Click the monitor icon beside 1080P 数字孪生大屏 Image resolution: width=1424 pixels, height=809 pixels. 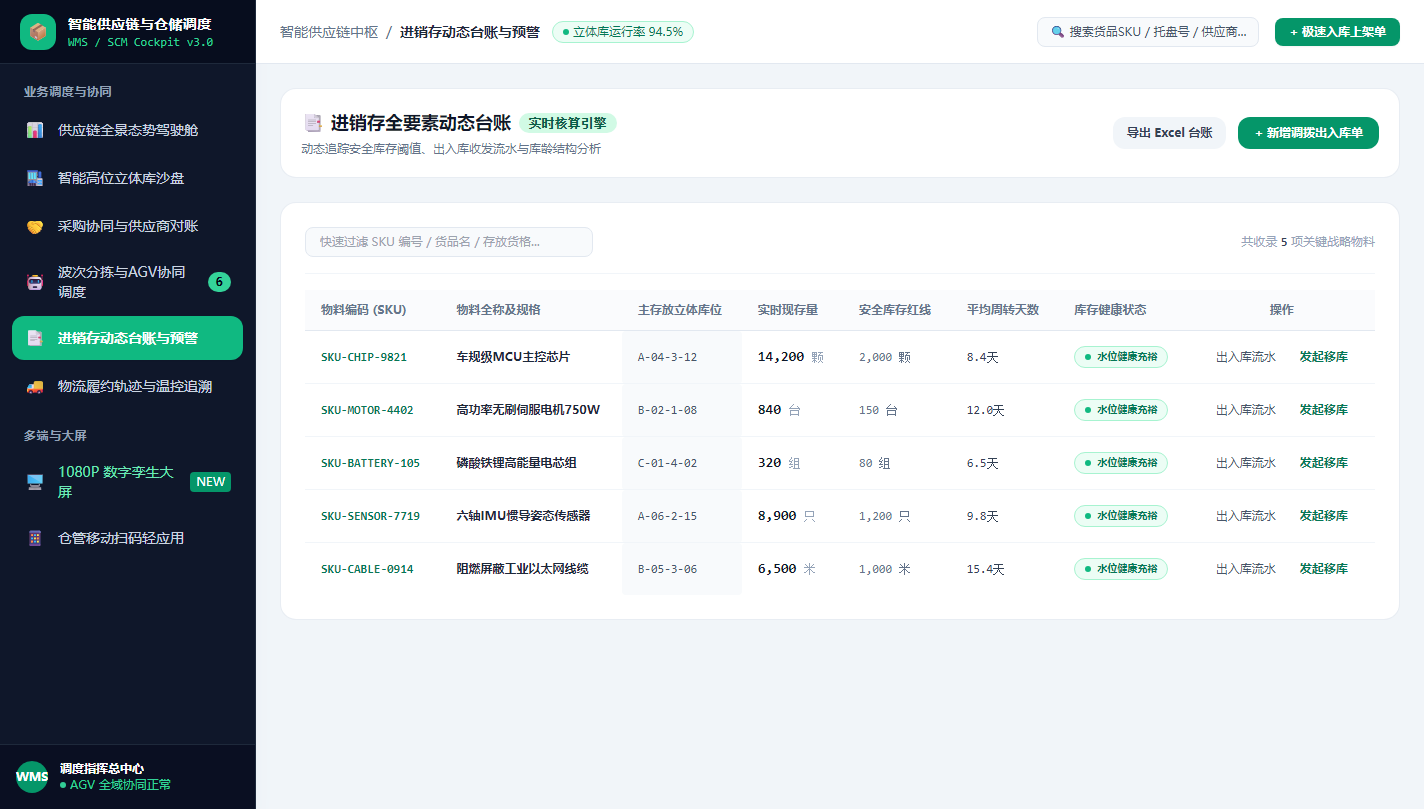[35, 482]
